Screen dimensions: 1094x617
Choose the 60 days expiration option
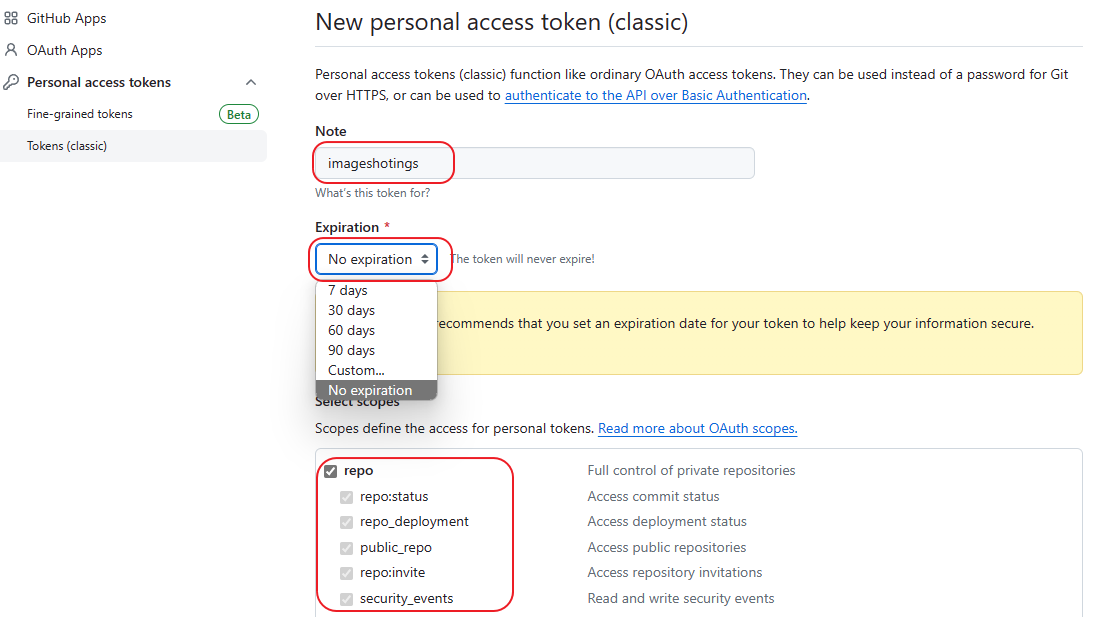pyautogui.click(x=351, y=330)
